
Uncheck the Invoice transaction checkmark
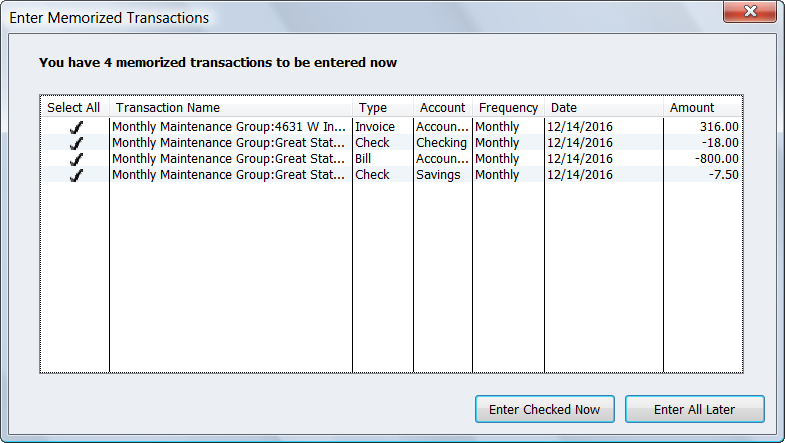tap(76, 127)
